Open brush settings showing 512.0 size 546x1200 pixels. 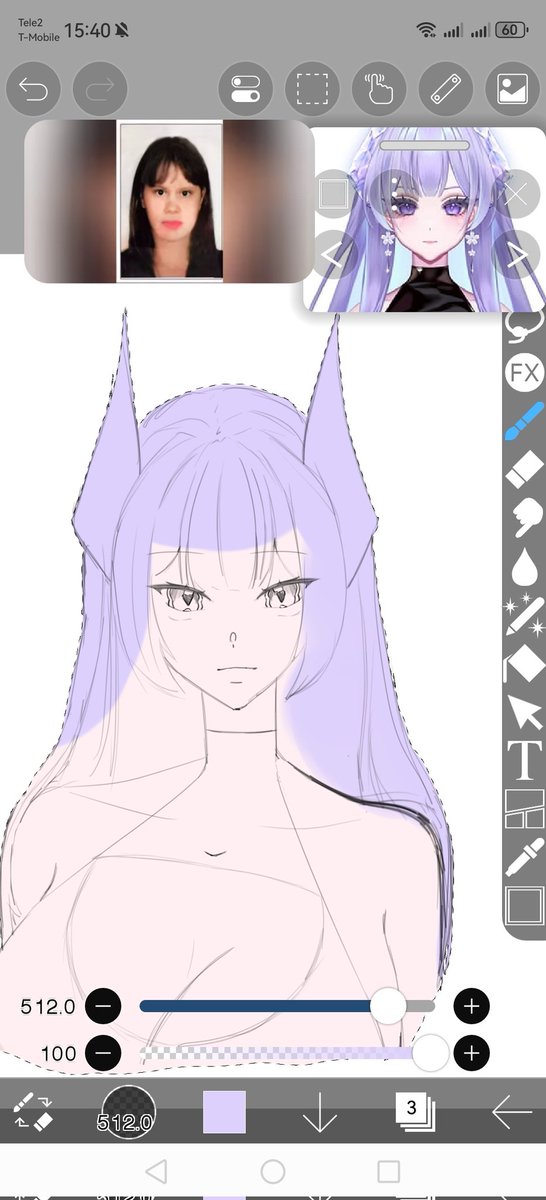128,1112
